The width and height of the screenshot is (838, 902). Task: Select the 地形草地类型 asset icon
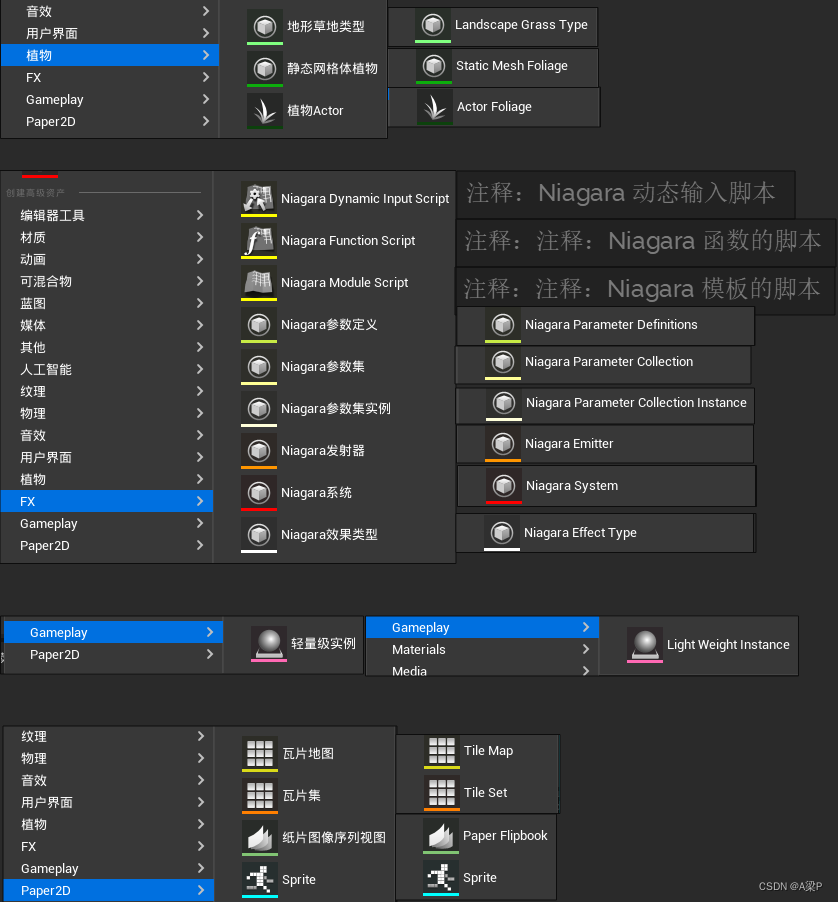(x=265, y=26)
